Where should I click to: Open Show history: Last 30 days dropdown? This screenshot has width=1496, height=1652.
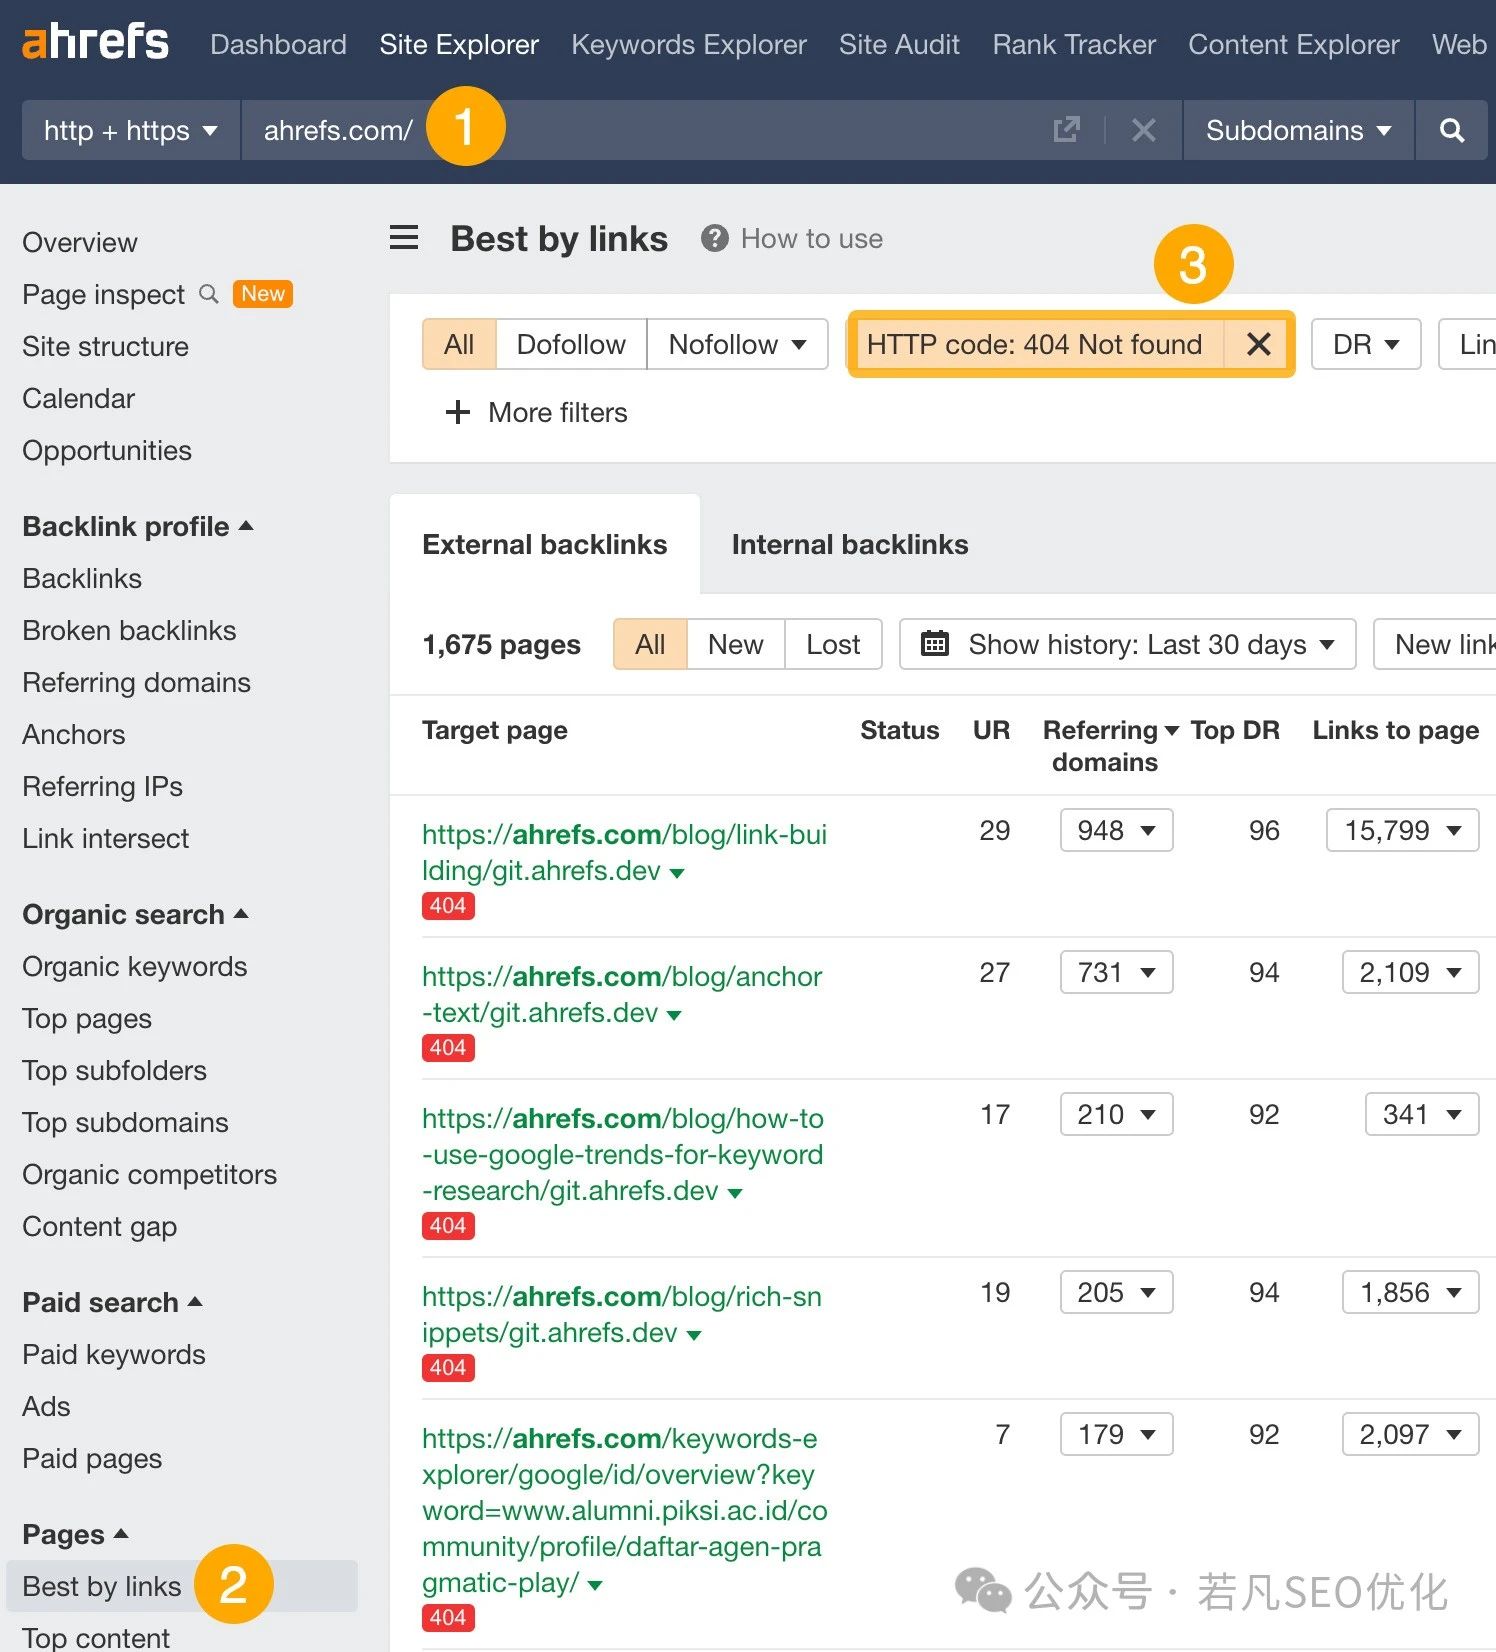pyautogui.click(x=1128, y=644)
